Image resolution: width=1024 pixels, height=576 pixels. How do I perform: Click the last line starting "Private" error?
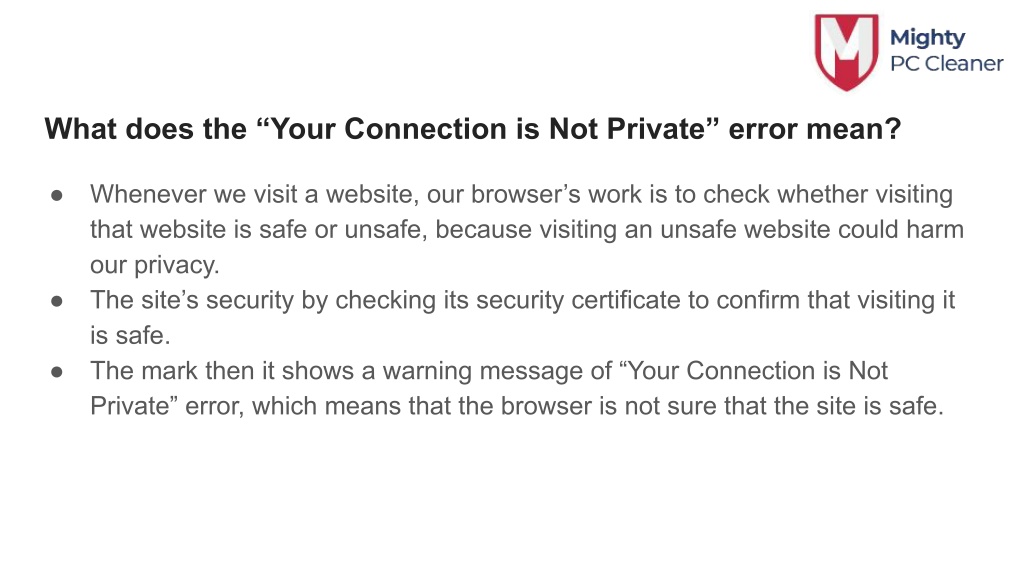517,406
